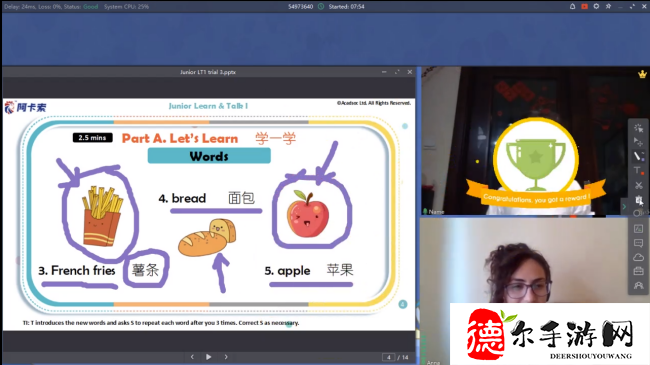Click the 'Part A. Let's Learn' title
The image size is (650, 365).
click(x=180, y=138)
